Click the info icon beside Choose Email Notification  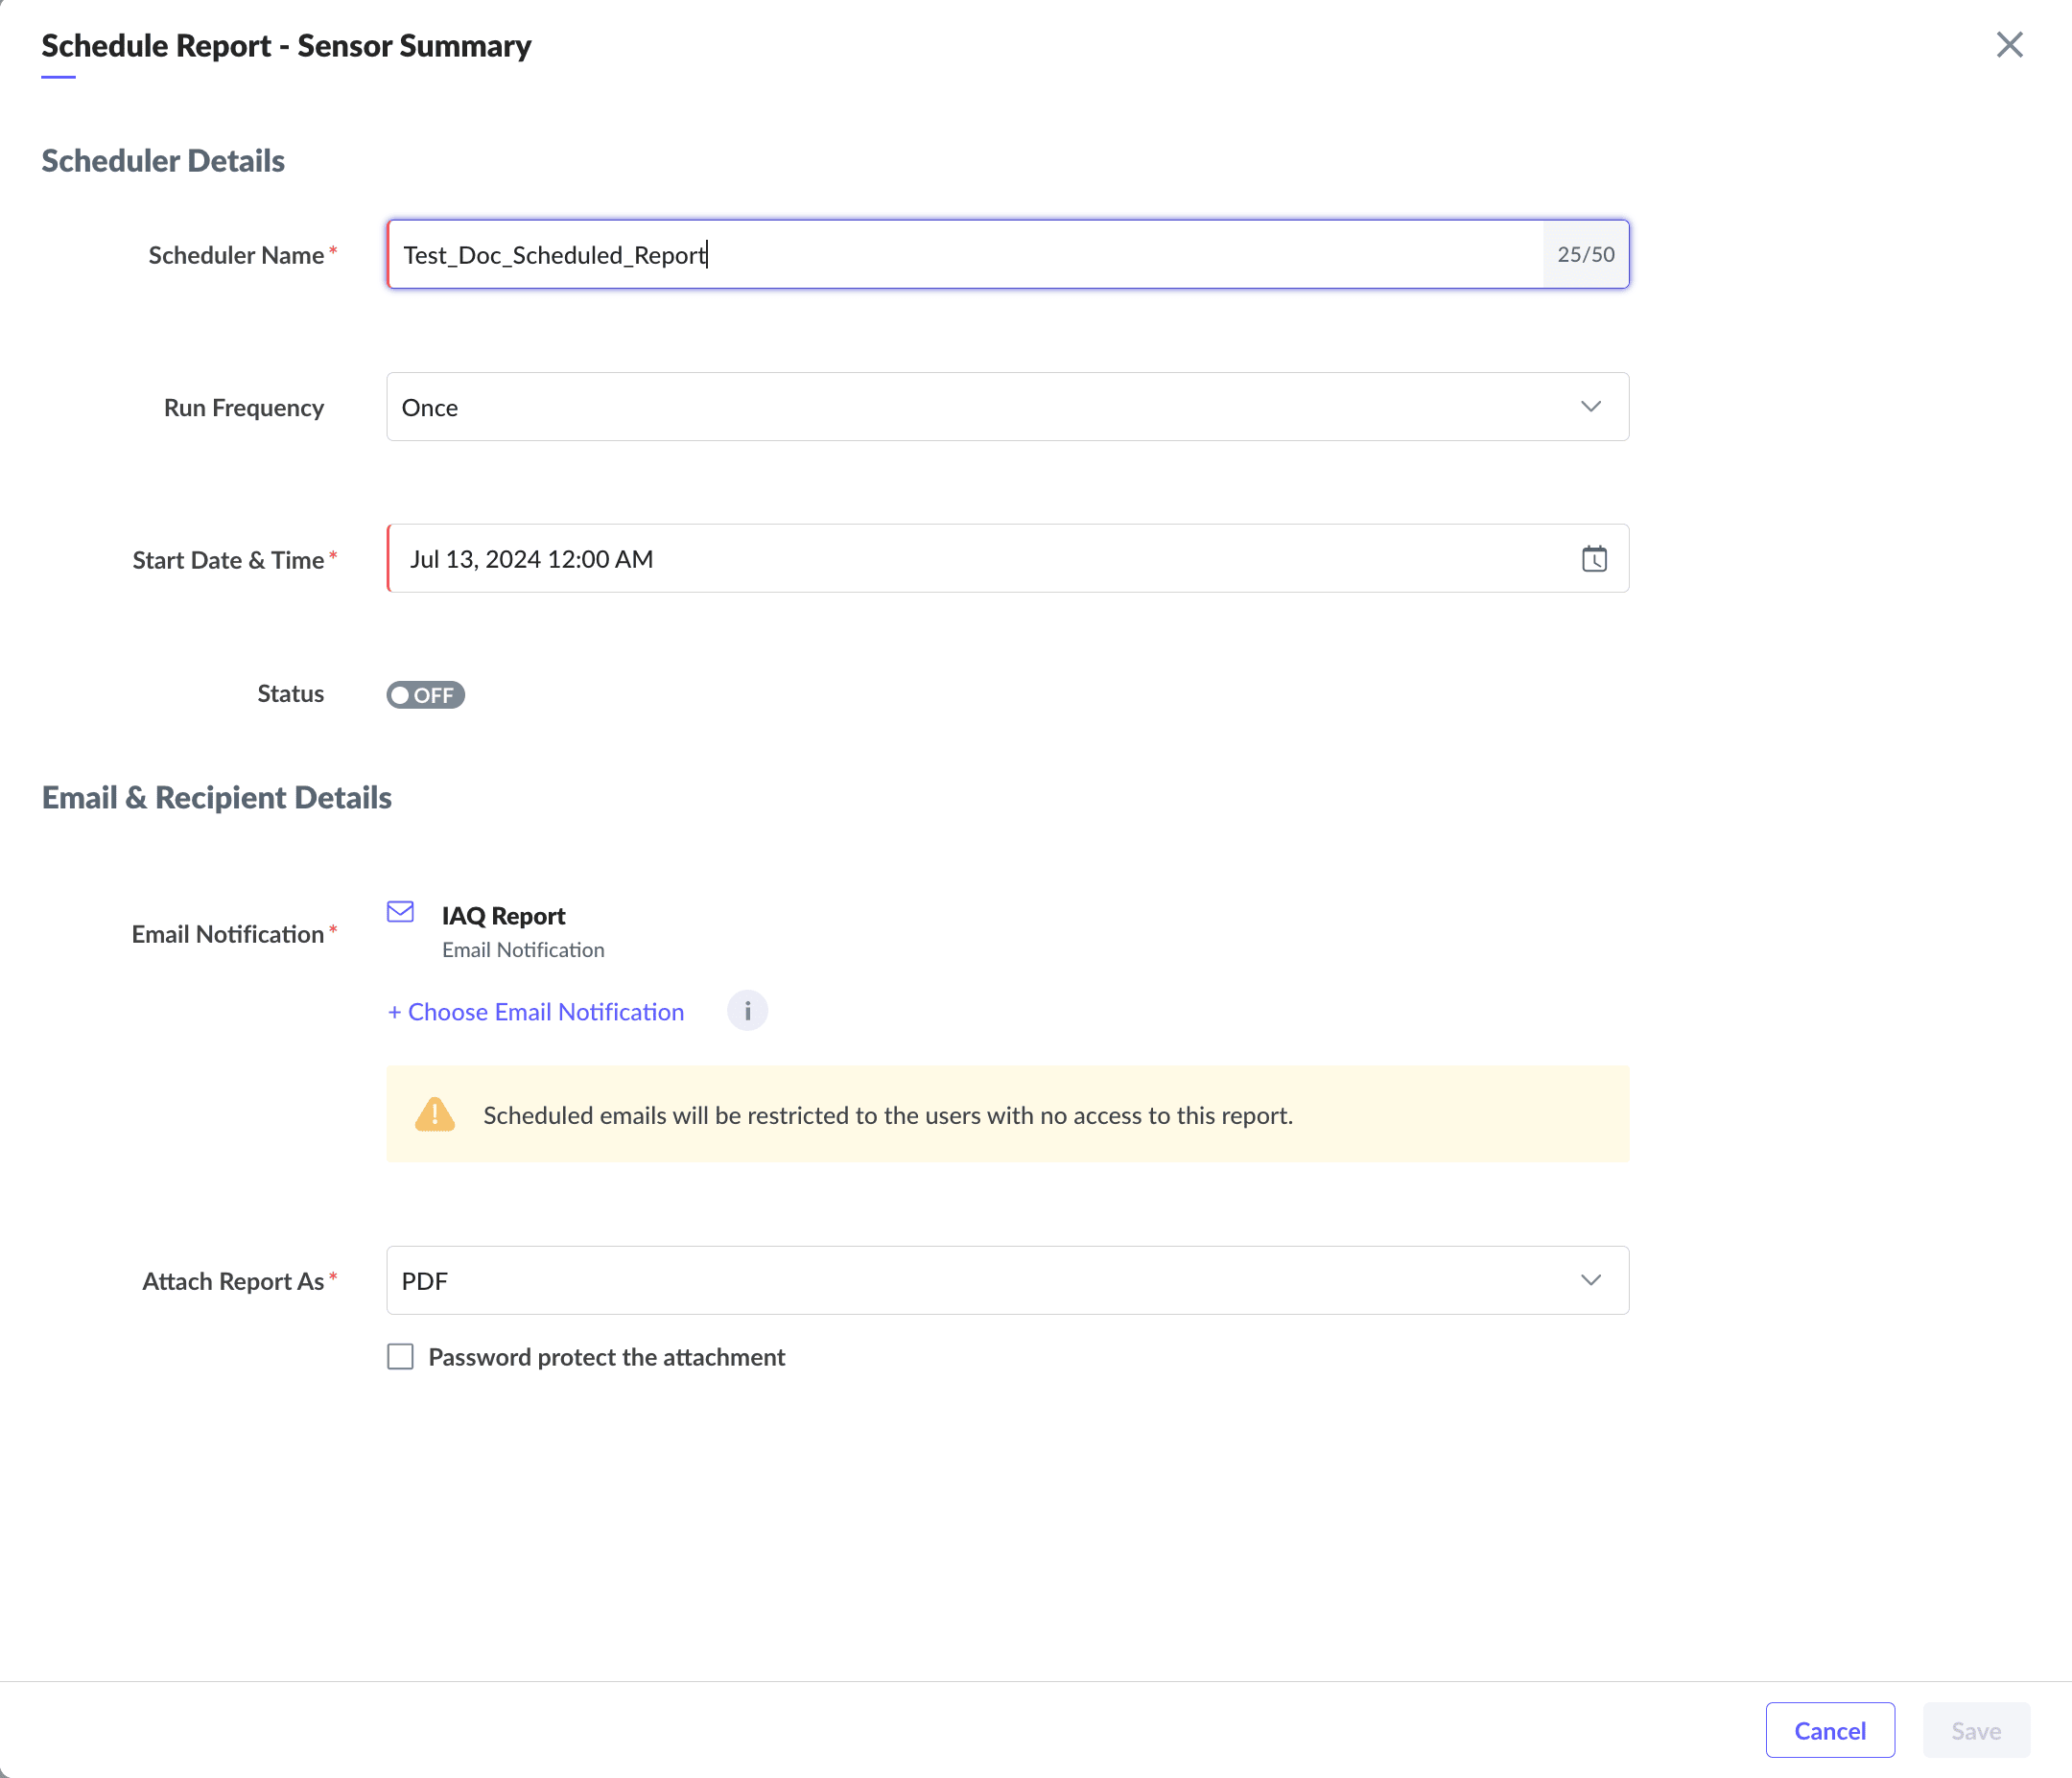[747, 1011]
